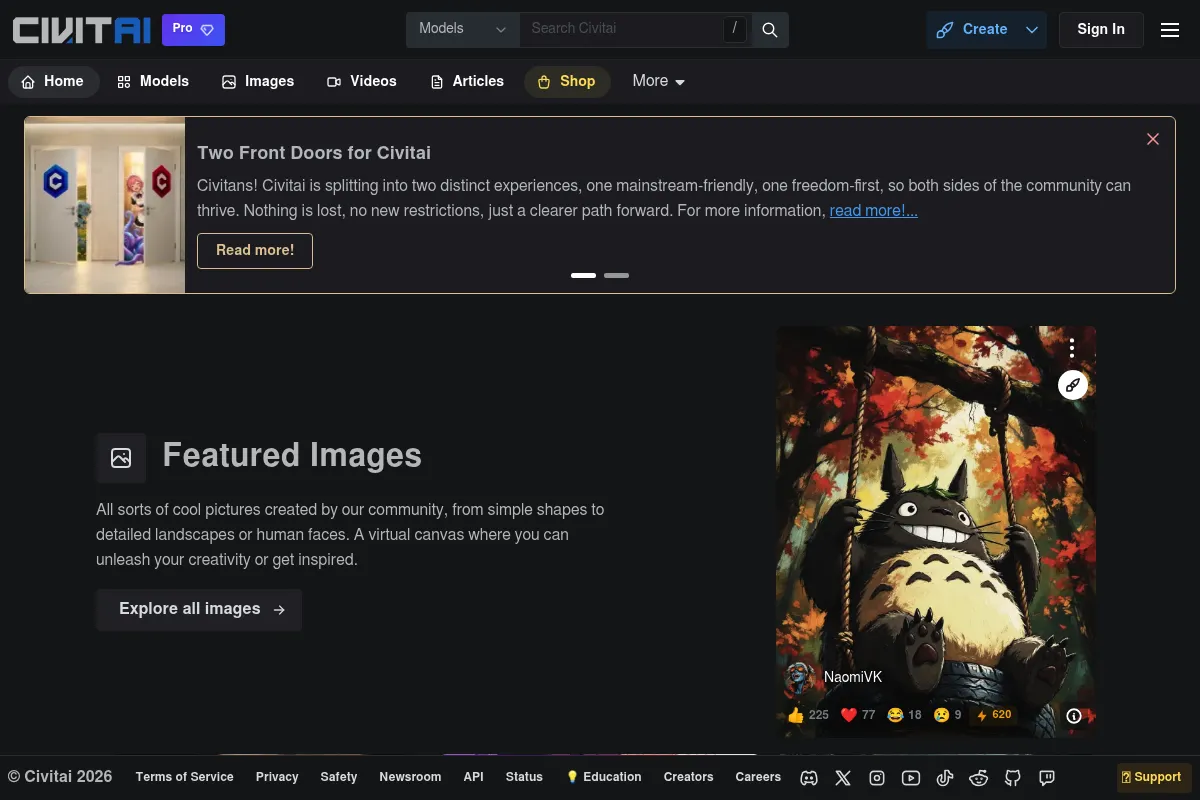
Task: React with cry emoji on Totoro image
Action: [947, 715]
